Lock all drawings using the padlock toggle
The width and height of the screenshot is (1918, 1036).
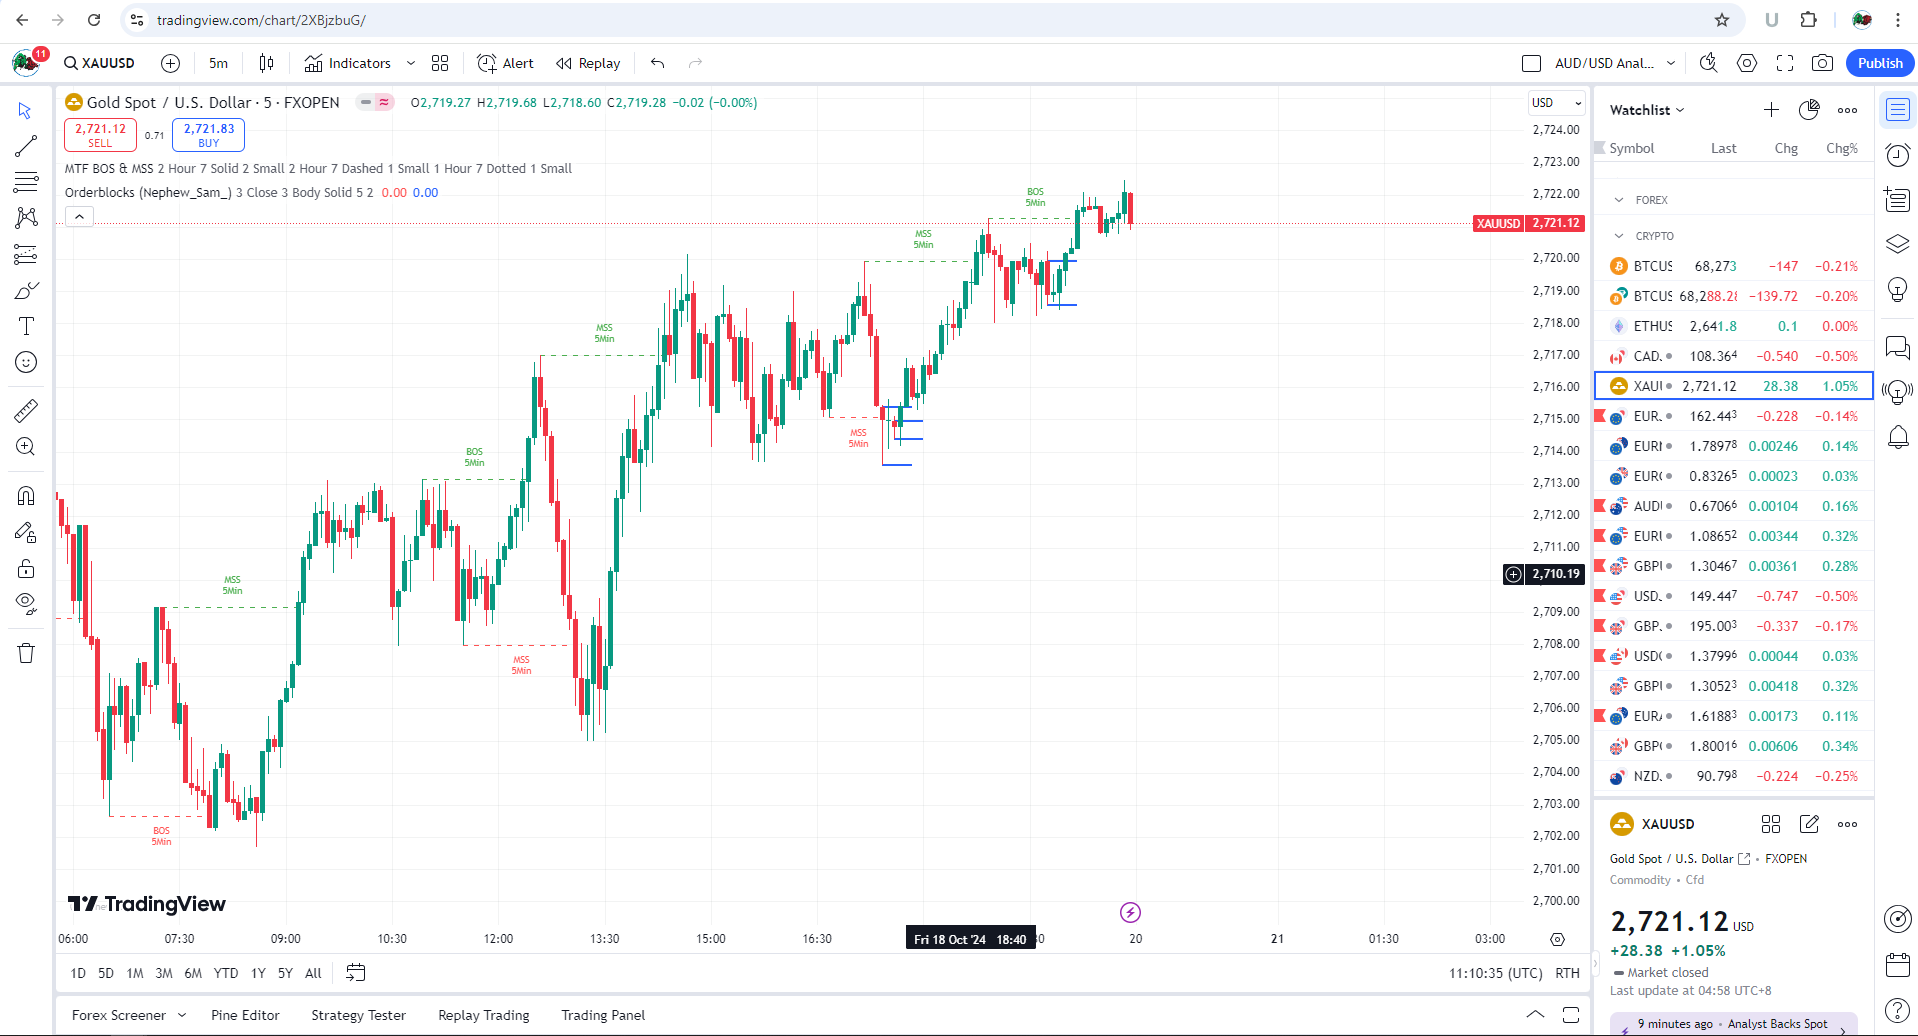point(25,568)
